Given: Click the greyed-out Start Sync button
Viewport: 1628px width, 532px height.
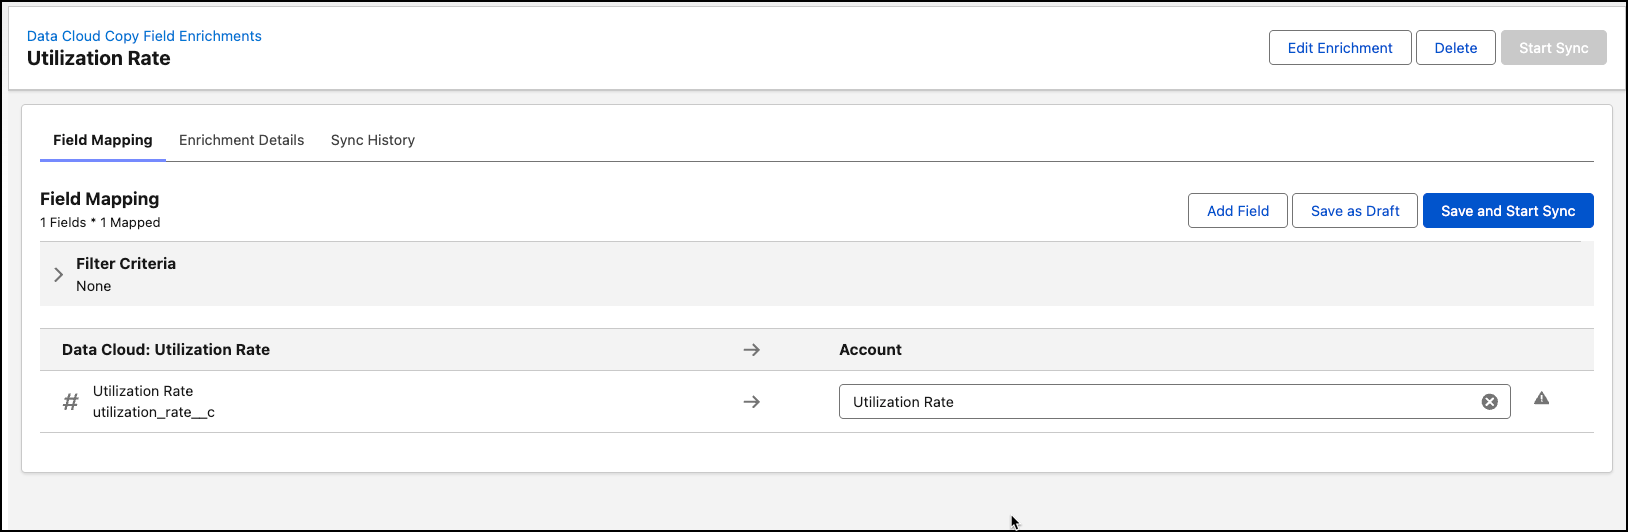Looking at the screenshot, I should [x=1552, y=48].
